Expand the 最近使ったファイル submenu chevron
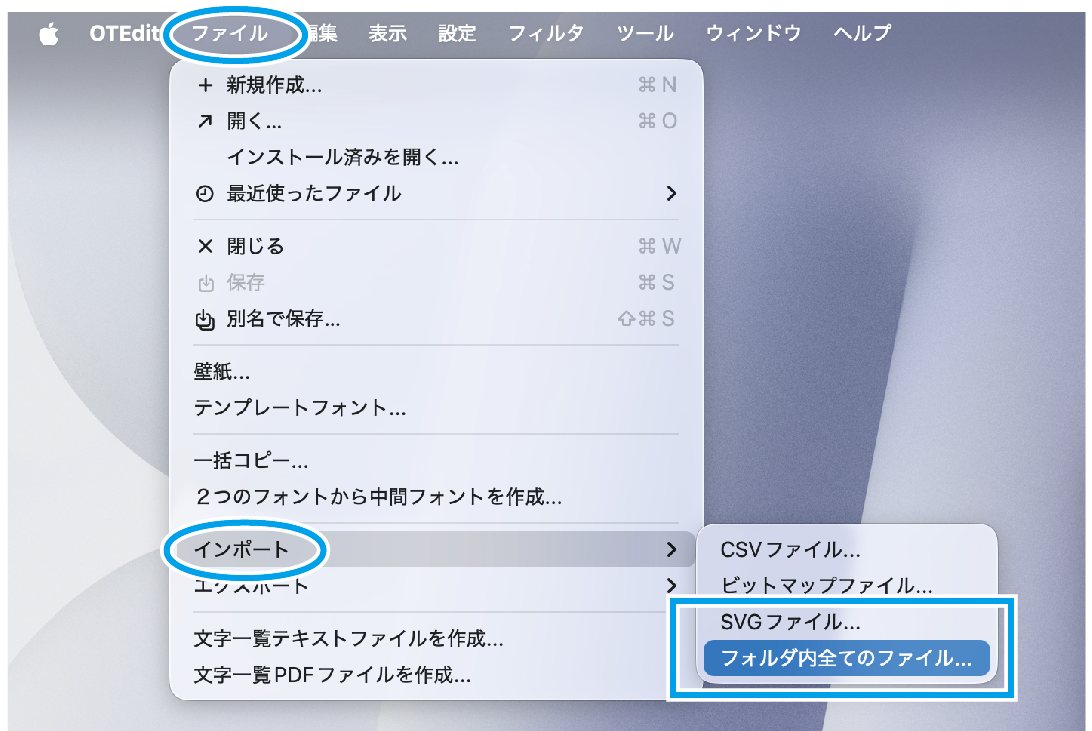The width and height of the screenshot is (1092, 731). (x=671, y=194)
